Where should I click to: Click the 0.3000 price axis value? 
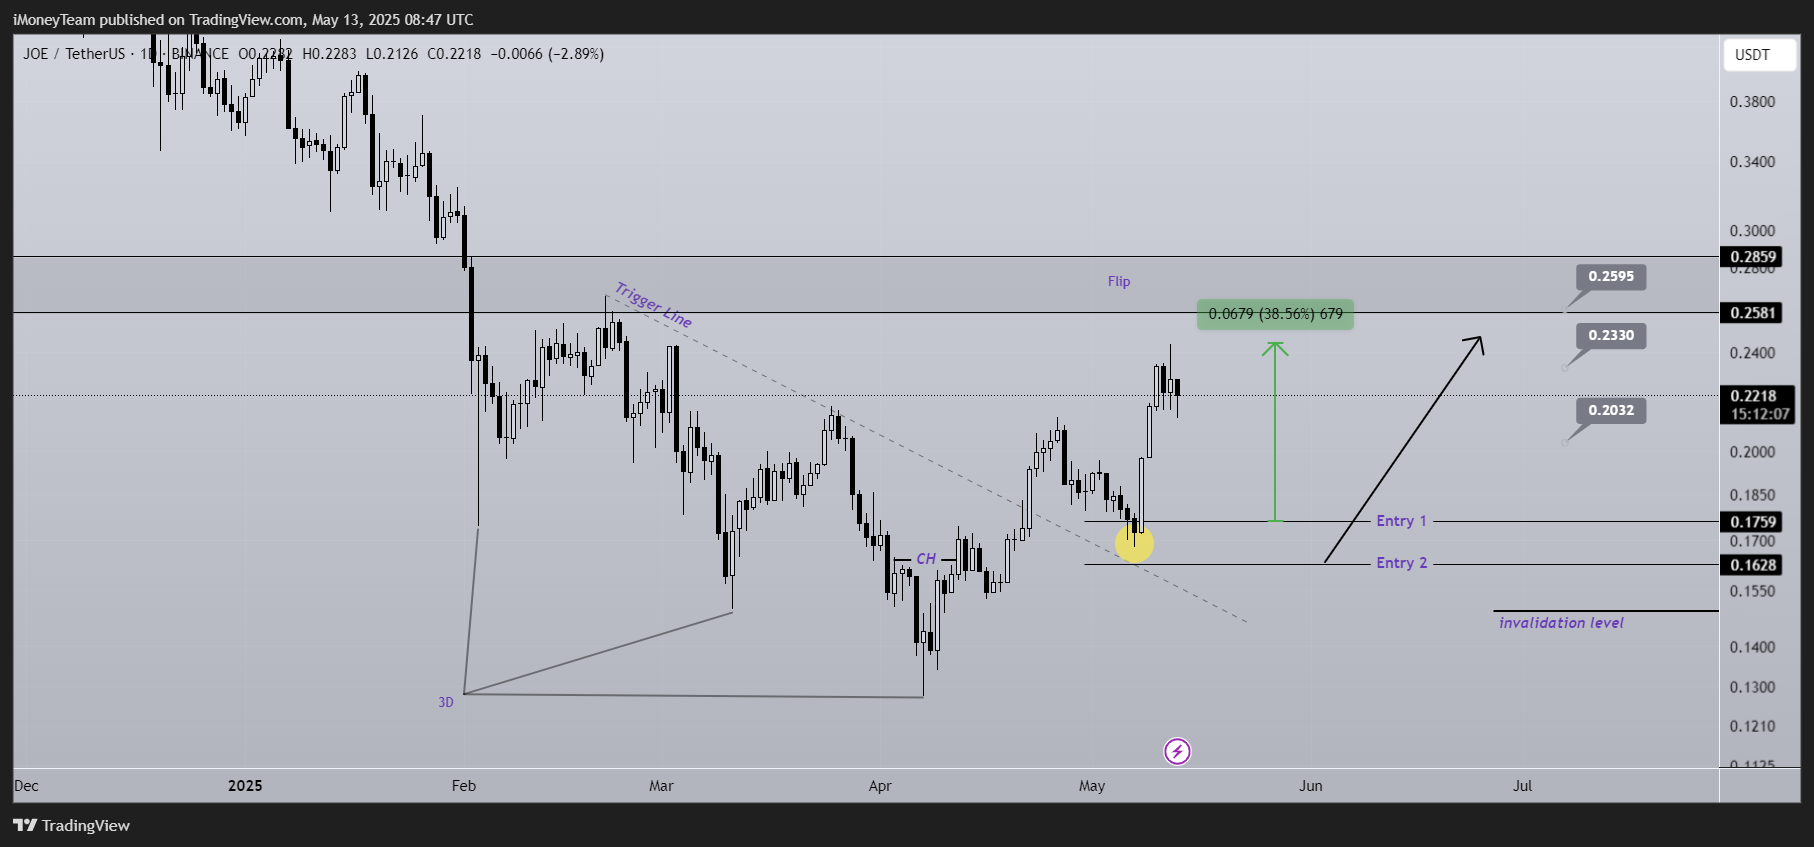[x=1753, y=231]
